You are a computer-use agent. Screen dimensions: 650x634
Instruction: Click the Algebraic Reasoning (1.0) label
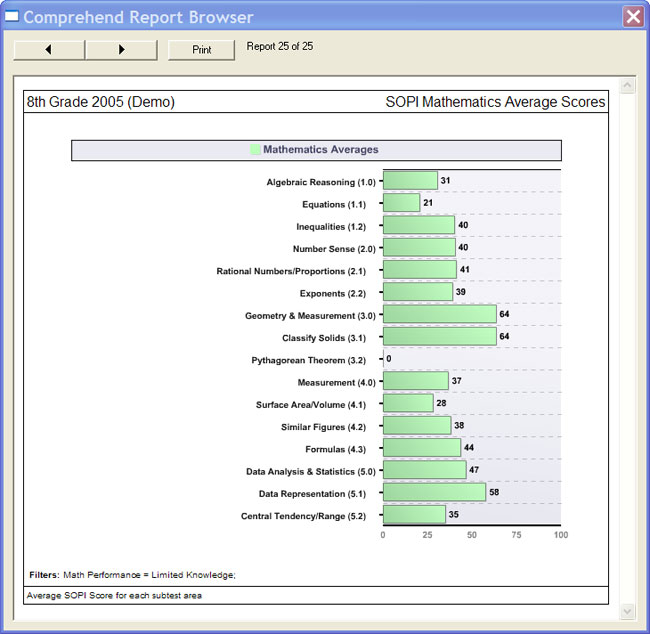point(321,182)
